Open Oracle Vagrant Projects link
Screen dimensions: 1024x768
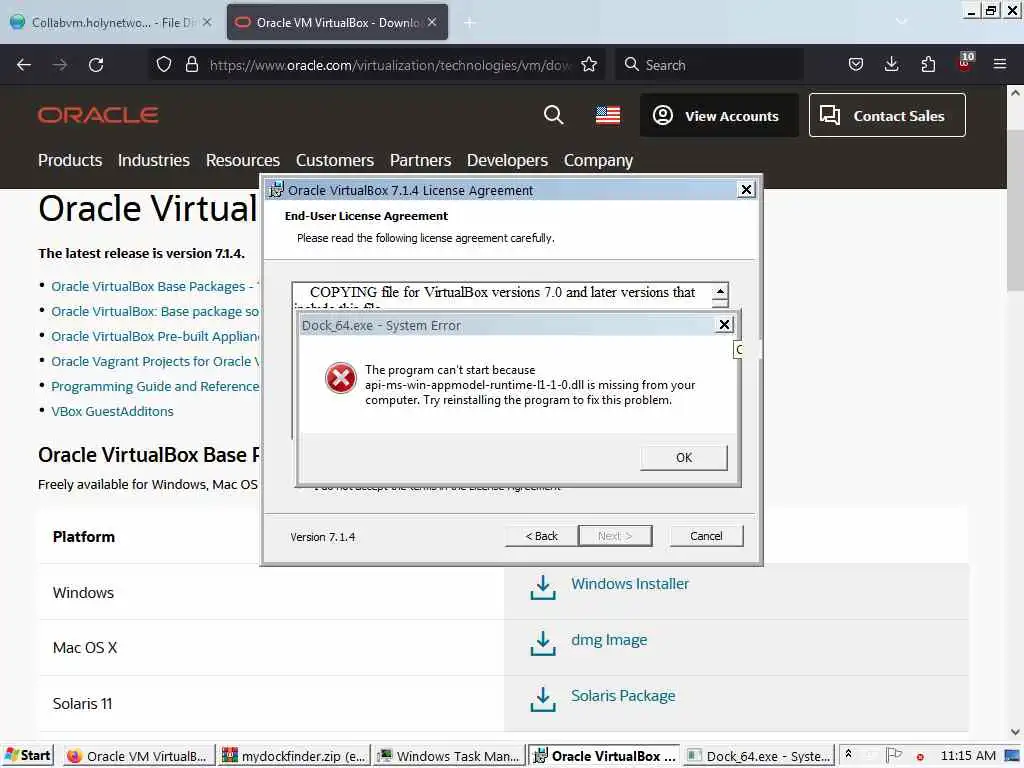click(x=155, y=361)
